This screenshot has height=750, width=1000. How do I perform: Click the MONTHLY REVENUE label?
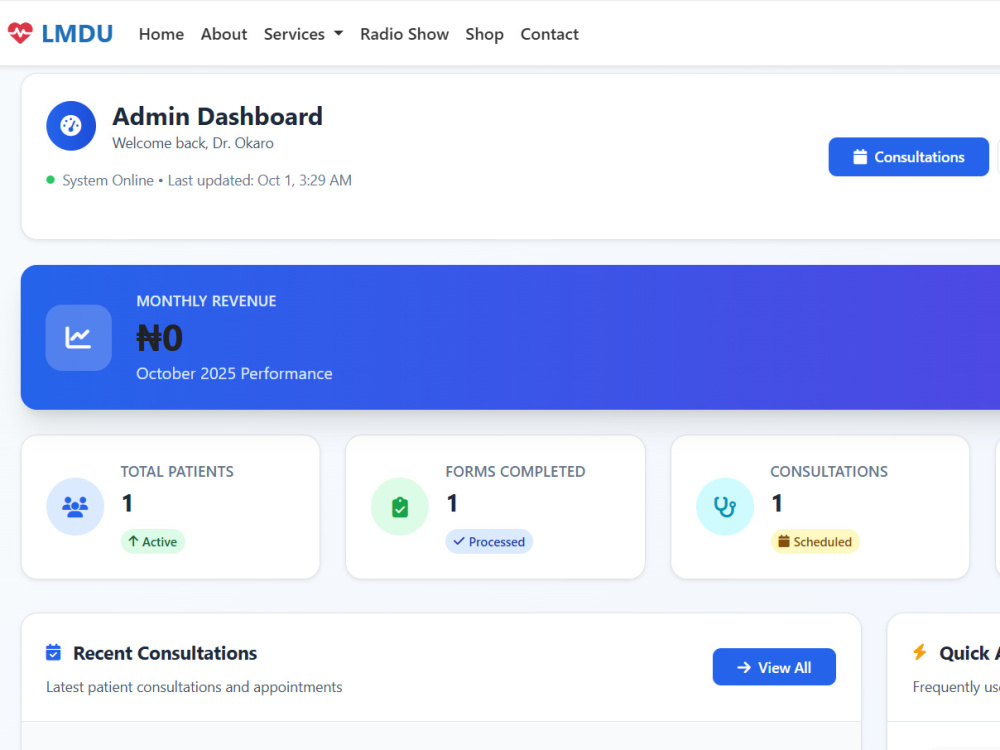tap(207, 301)
